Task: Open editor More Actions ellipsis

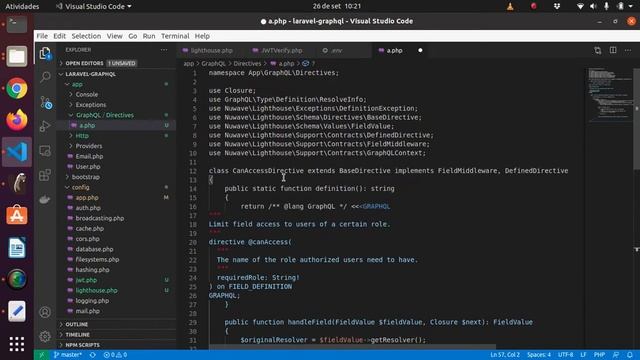Action: coord(628,50)
